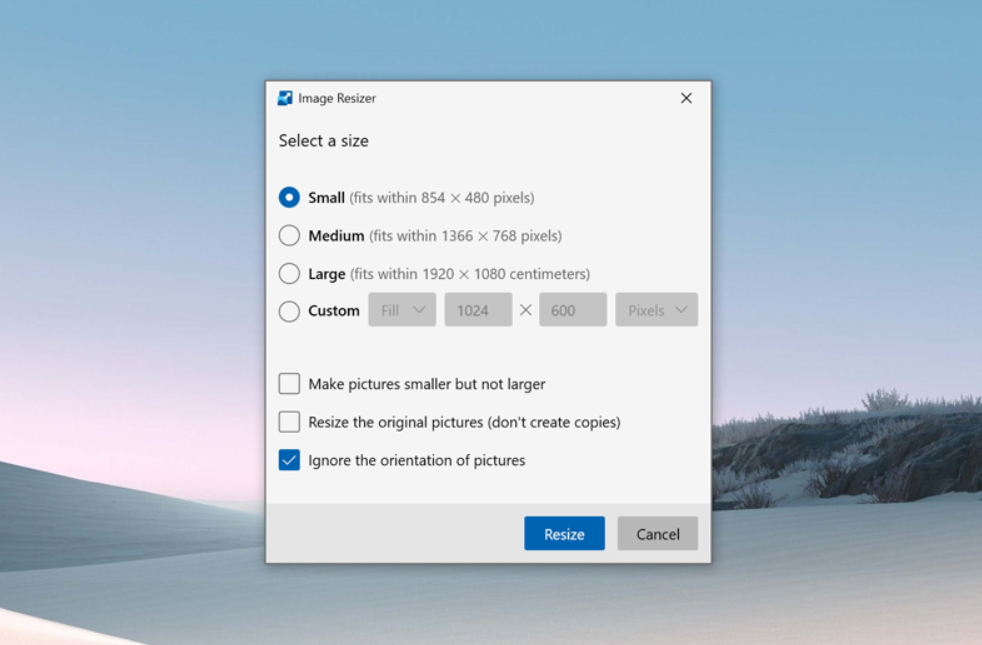982x645 pixels.
Task: Click the × symbol between width and height
Action: 526,310
